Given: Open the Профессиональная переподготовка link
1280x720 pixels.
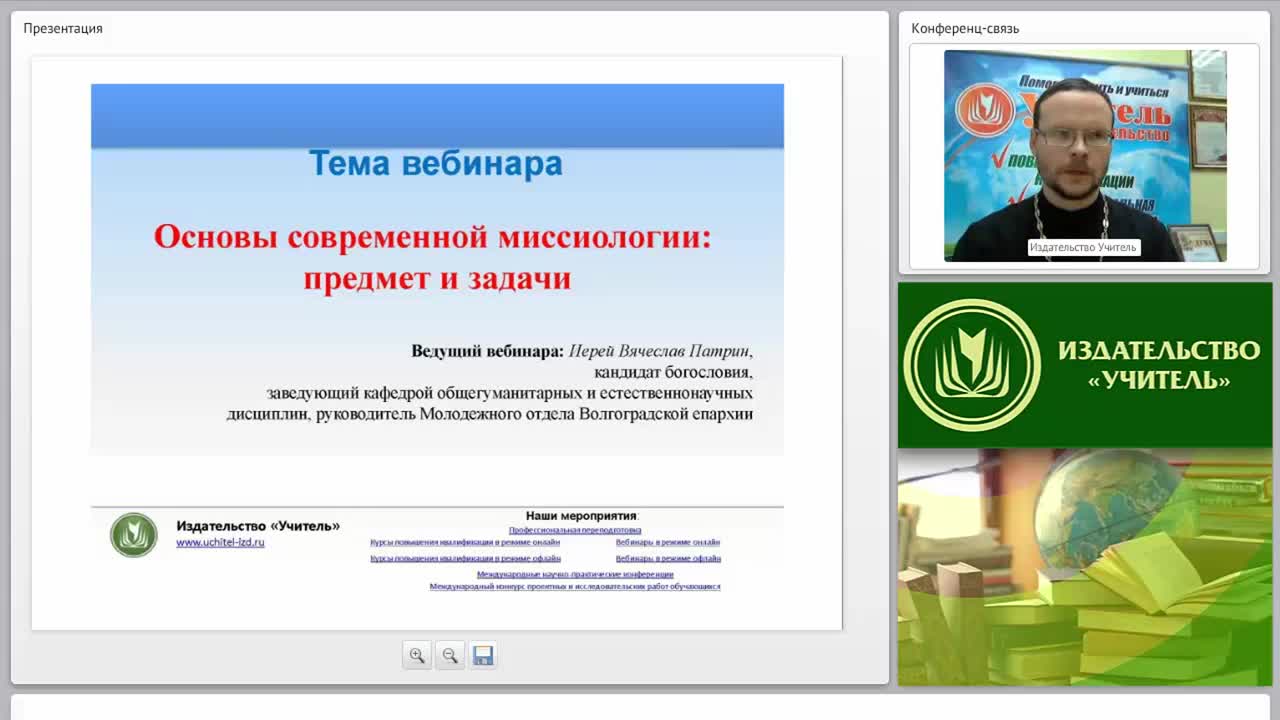Looking at the screenshot, I should 575,530.
